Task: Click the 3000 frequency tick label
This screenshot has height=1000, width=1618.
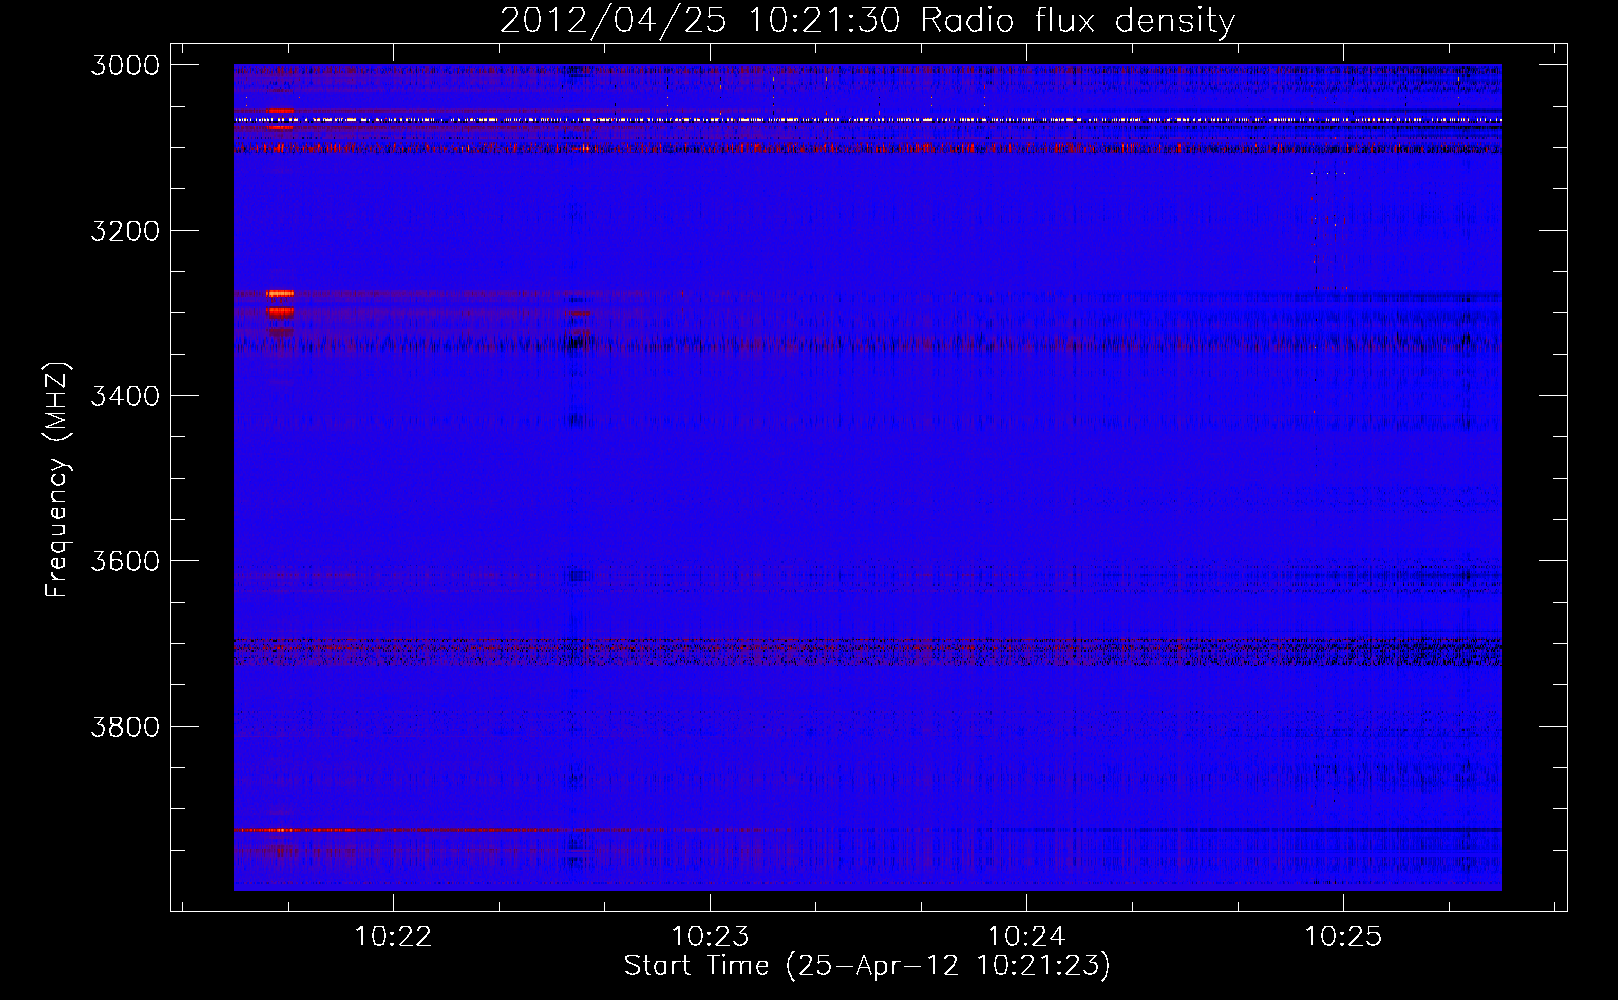Action: [125, 65]
